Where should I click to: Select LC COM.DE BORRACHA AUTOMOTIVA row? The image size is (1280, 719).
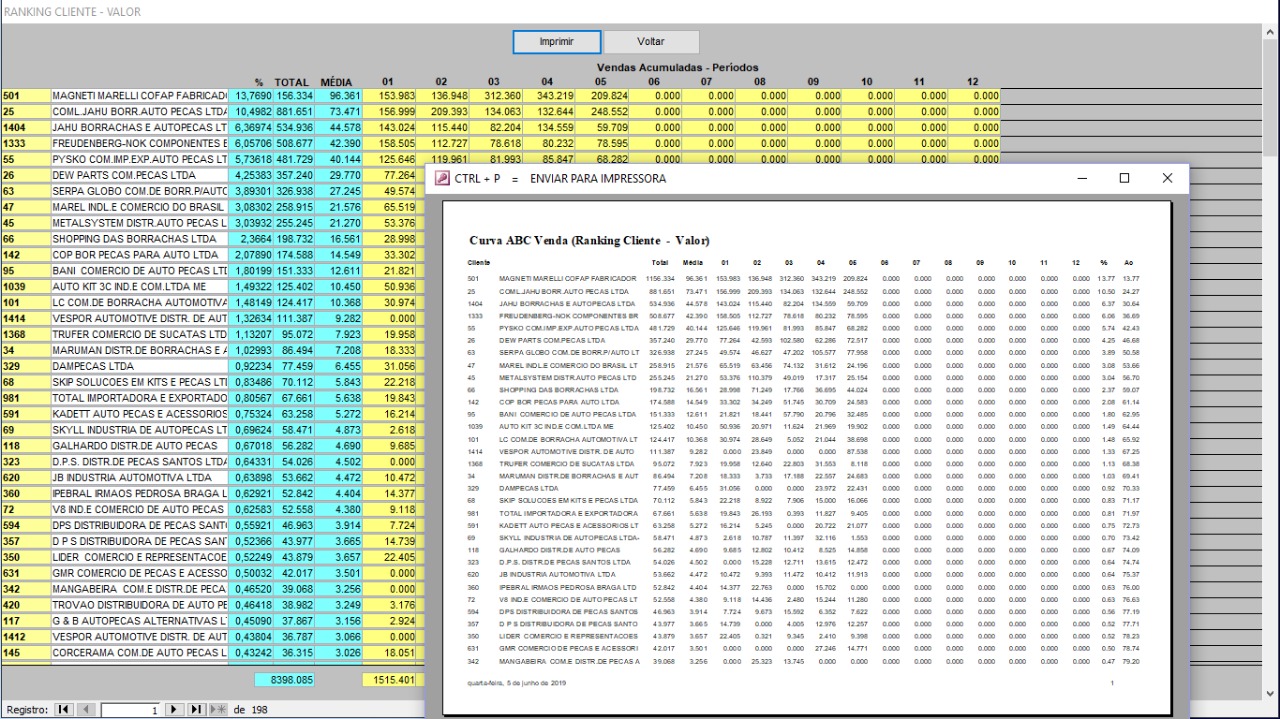[x=140, y=302]
